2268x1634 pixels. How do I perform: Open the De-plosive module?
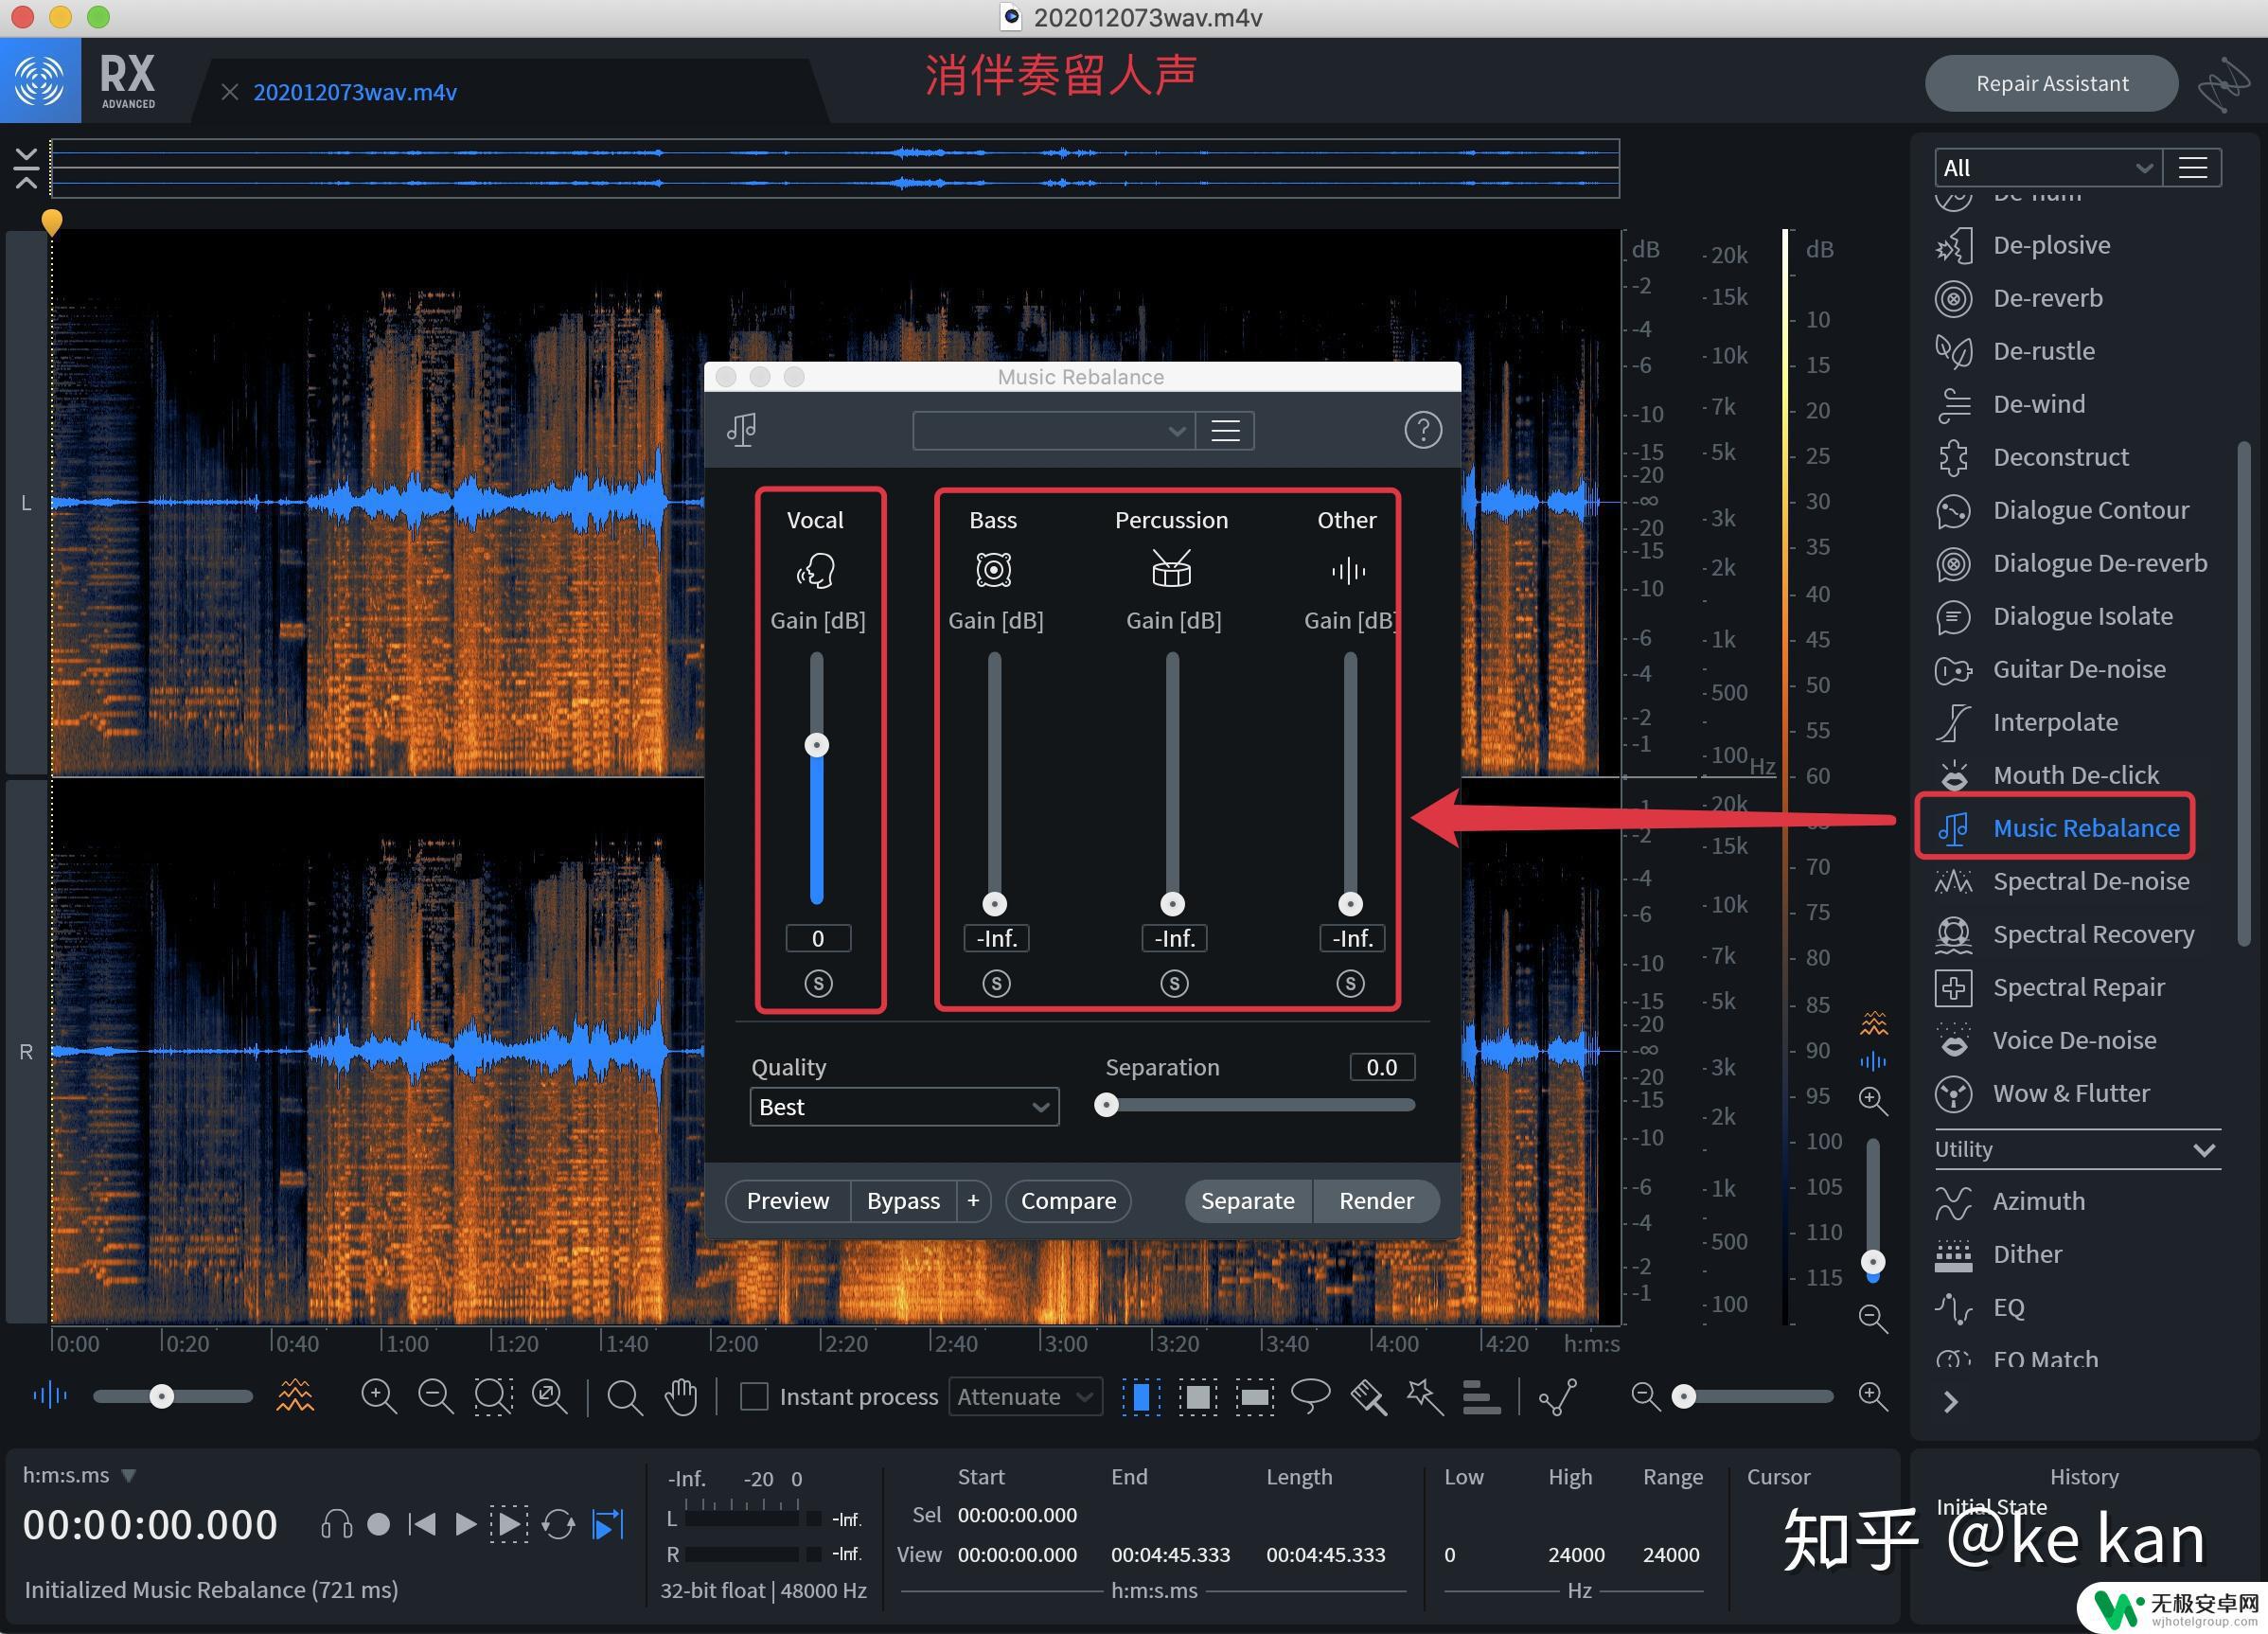(2050, 245)
